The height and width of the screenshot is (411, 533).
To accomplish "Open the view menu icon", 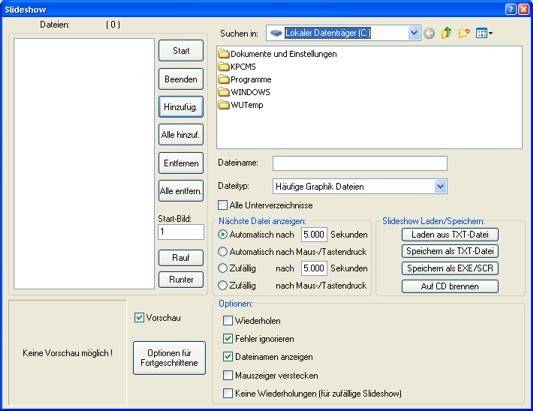I will click(484, 33).
